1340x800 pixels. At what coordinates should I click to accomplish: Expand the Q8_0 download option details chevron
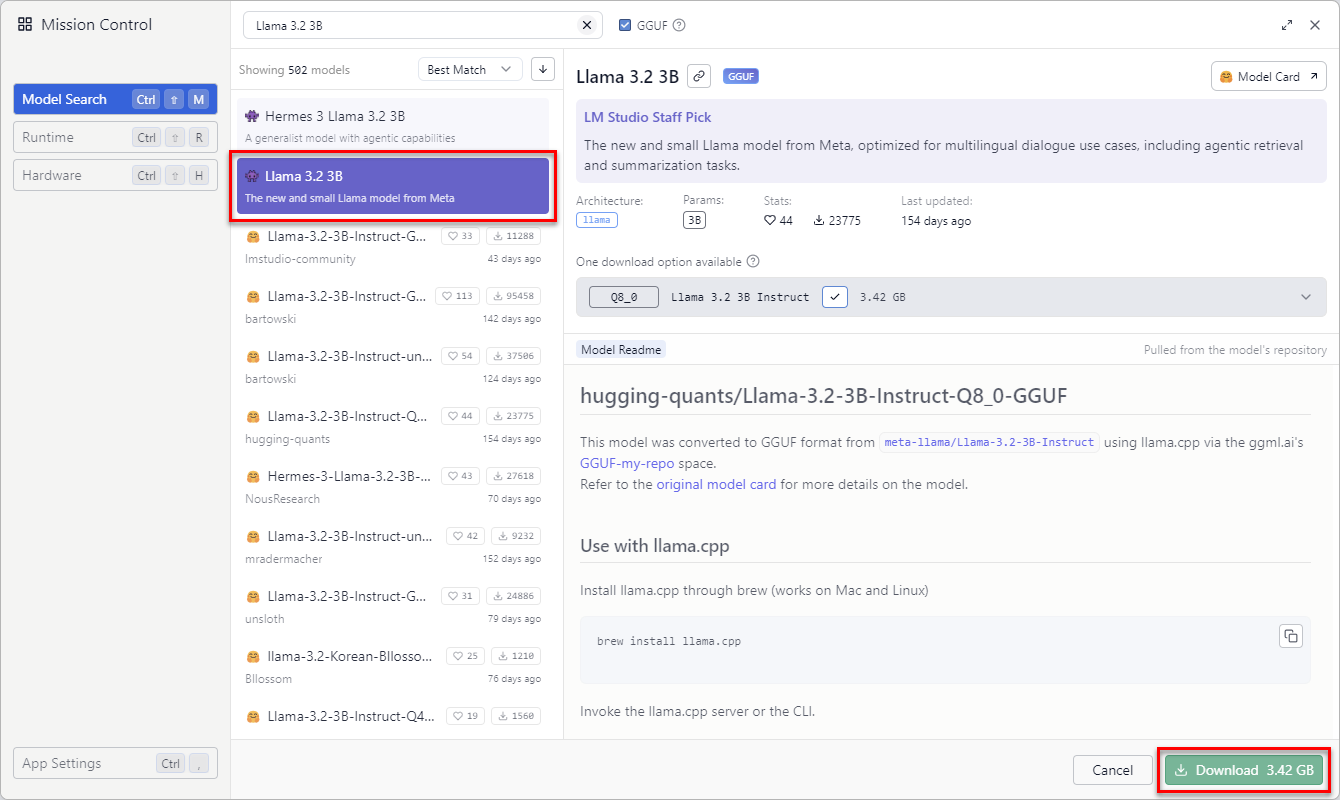click(x=1305, y=296)
